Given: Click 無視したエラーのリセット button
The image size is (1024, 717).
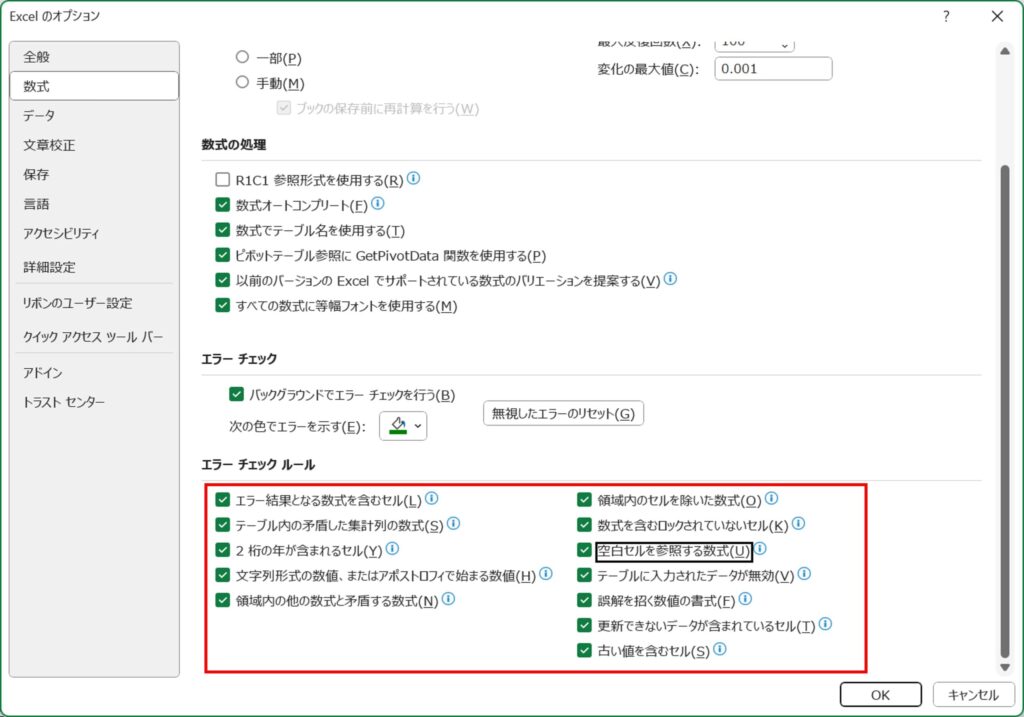Looking at the screenshot, I should [x=563, y=413].
